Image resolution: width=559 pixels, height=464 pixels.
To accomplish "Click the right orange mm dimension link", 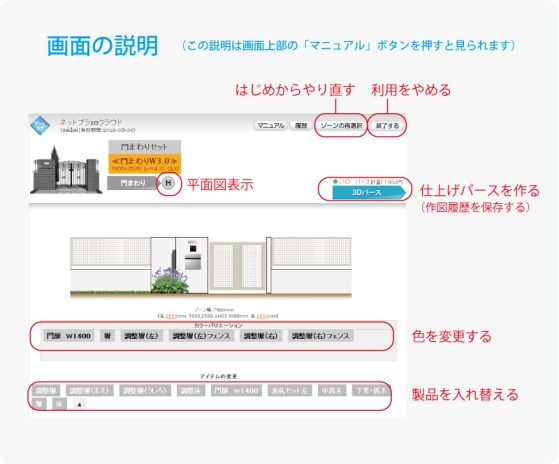I will [x=262, y=316].
